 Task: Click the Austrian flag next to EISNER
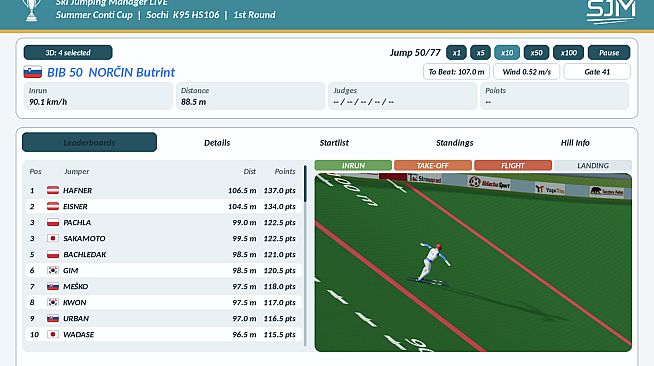53,206
